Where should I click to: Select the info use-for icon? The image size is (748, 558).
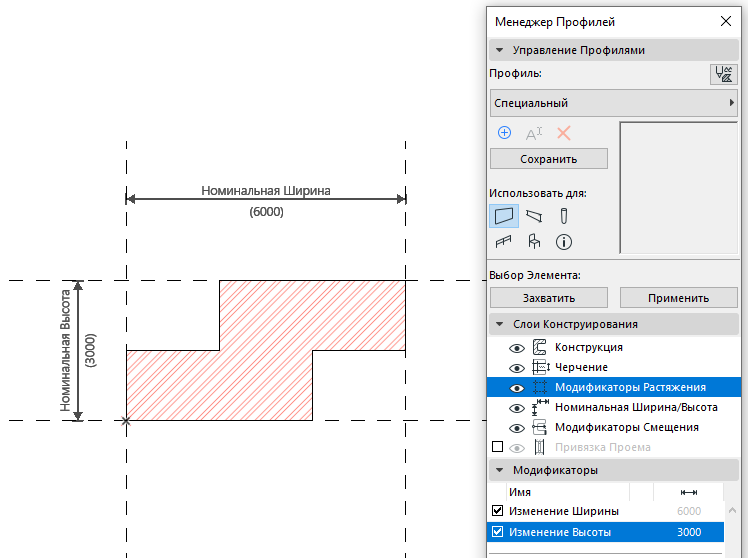pyautogui.click(x=564, y=242)
